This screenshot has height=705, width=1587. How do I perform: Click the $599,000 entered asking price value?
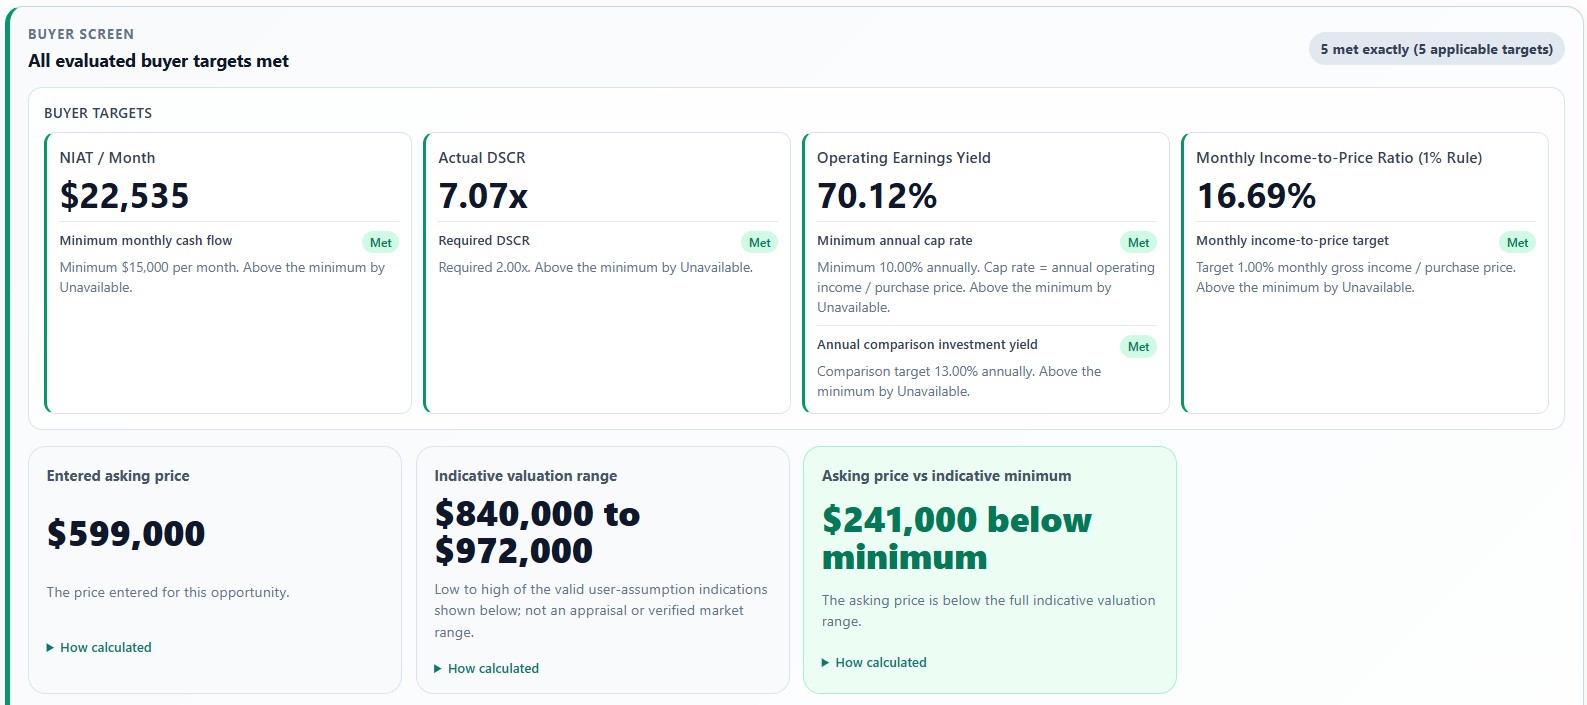[126, 534]
